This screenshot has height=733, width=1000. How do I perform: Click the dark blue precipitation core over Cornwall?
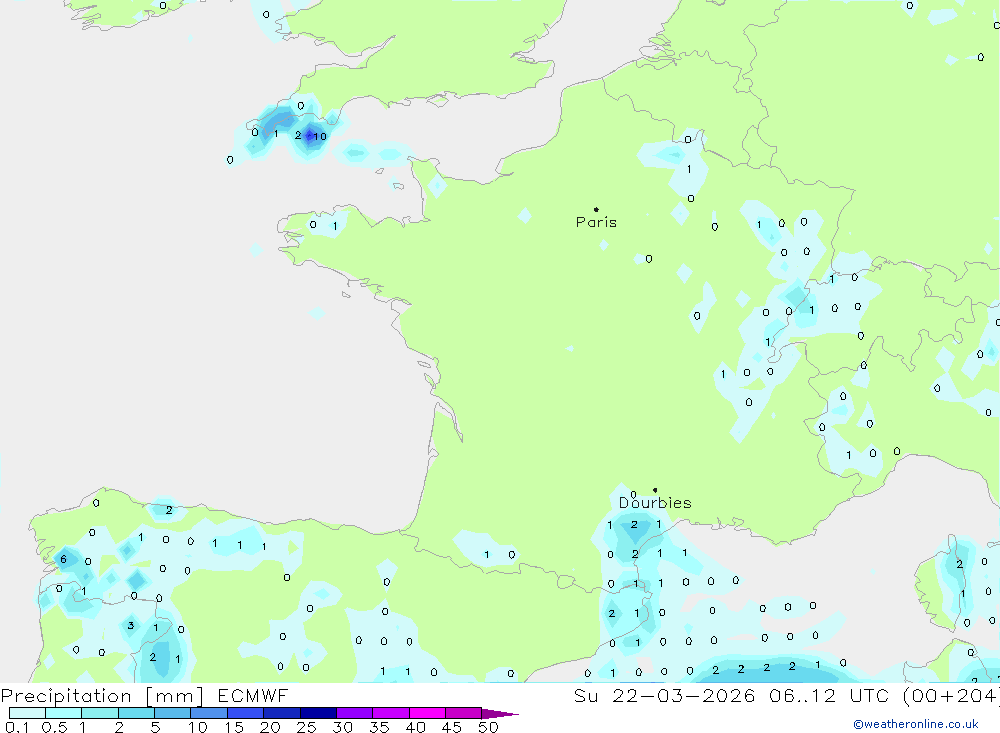(x=310, y=135)
